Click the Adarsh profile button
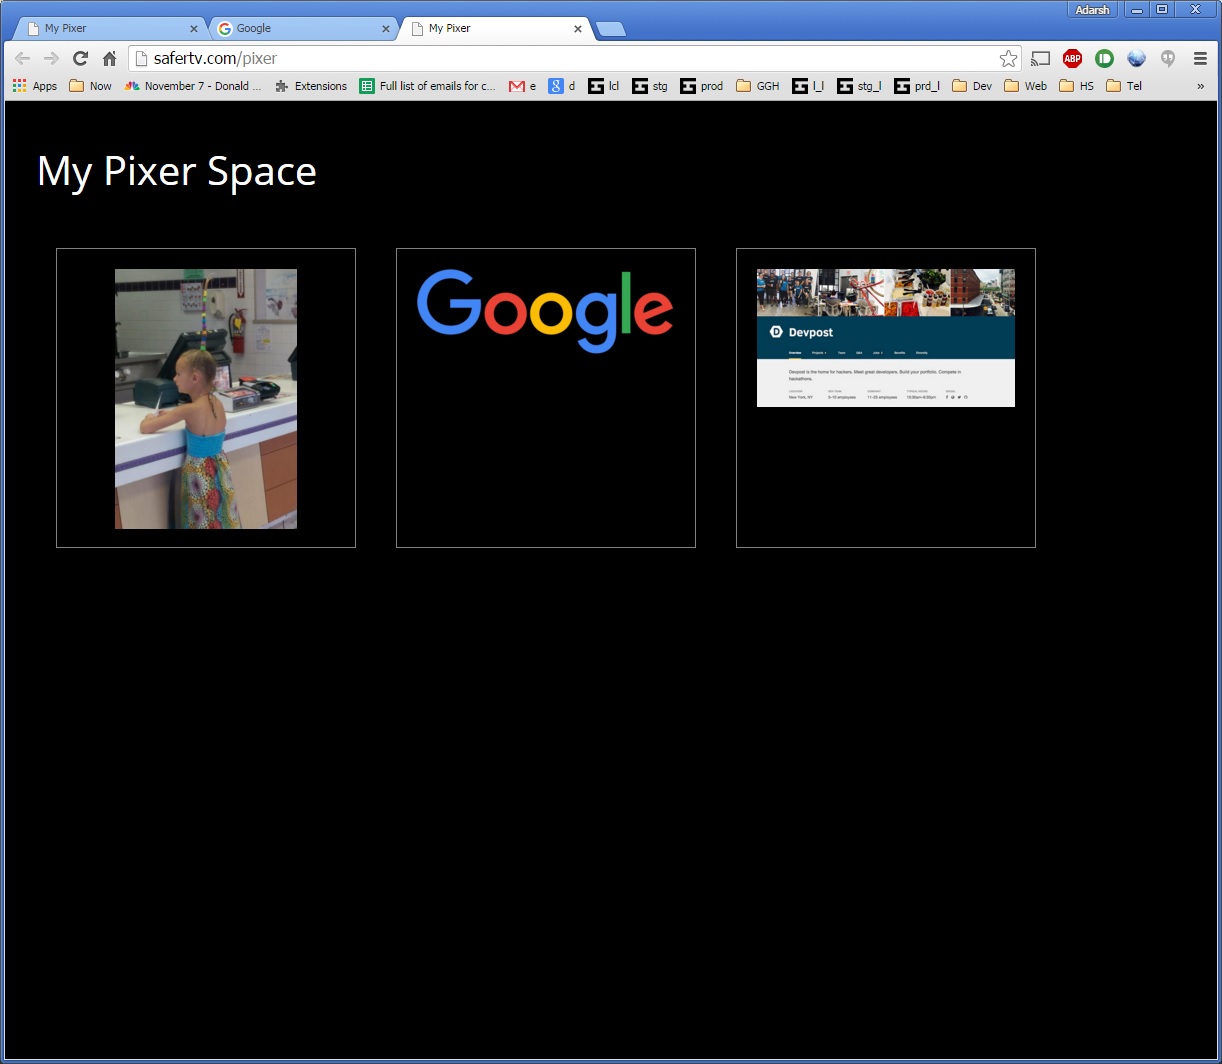 point(1092,10)
